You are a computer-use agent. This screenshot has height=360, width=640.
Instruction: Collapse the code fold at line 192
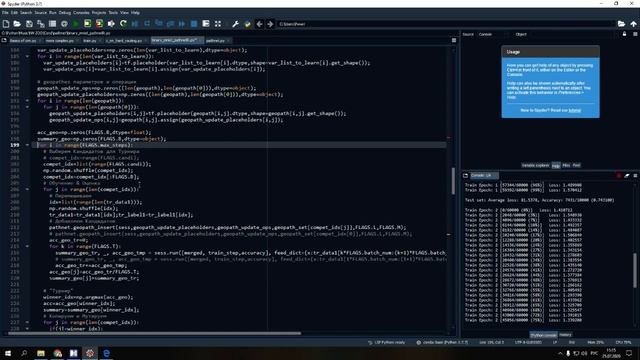tap(27, 100)
